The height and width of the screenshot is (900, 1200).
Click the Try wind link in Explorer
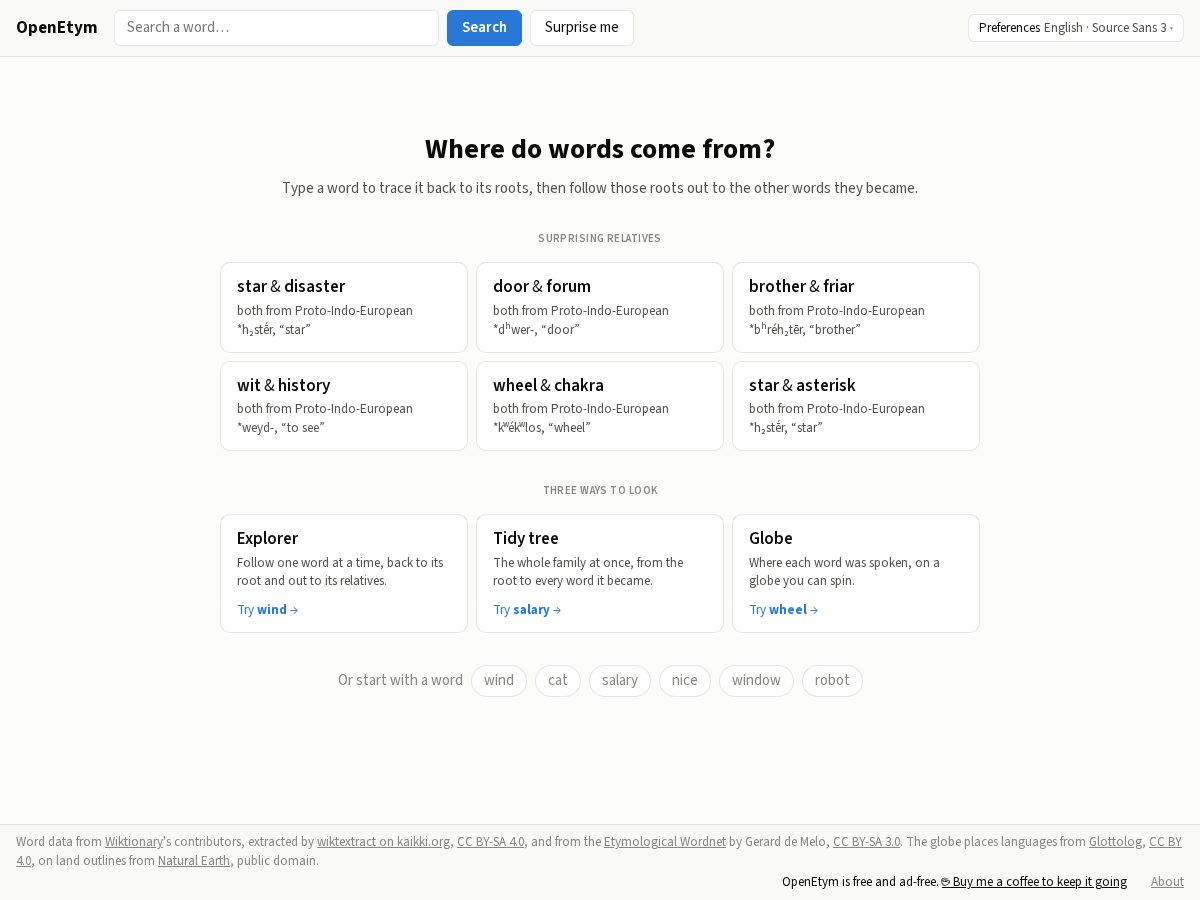pos(268,610)
